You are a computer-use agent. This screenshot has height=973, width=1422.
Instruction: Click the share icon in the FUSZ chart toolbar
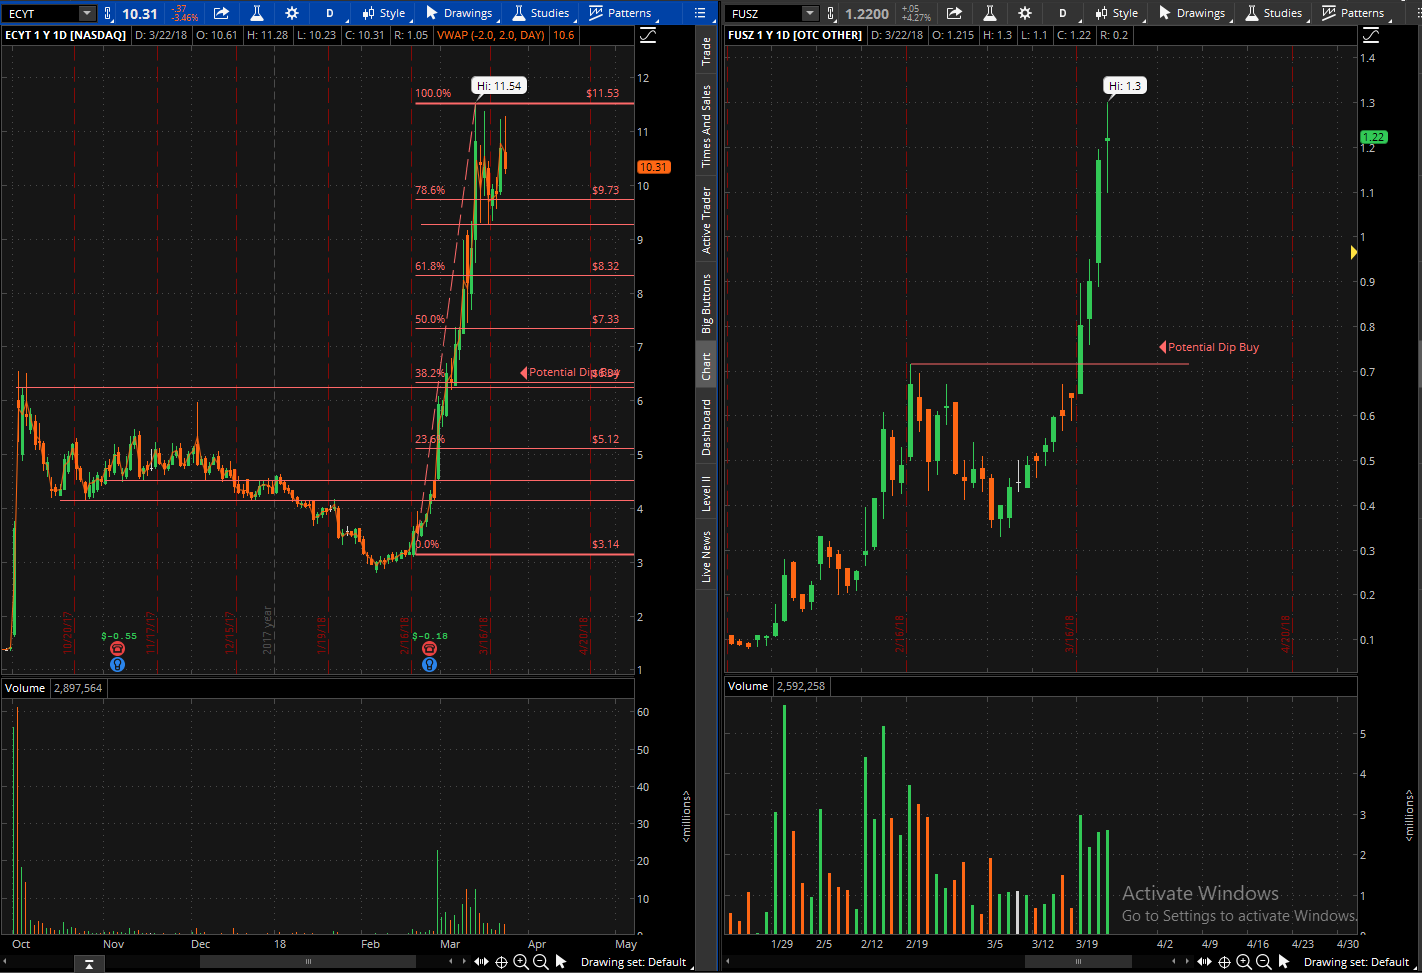[x=954, y=13]
